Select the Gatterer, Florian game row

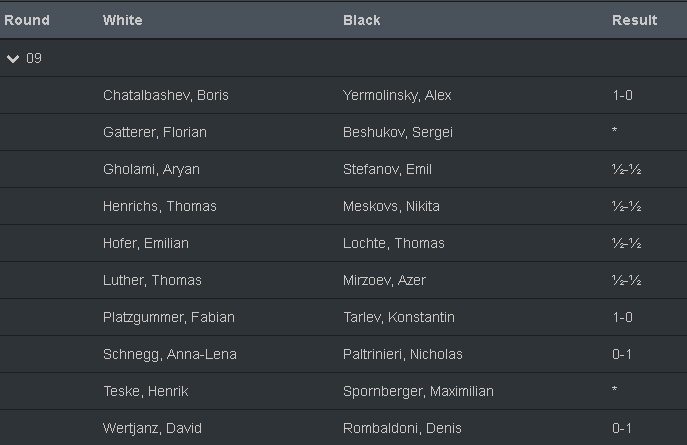pos(155,132)
